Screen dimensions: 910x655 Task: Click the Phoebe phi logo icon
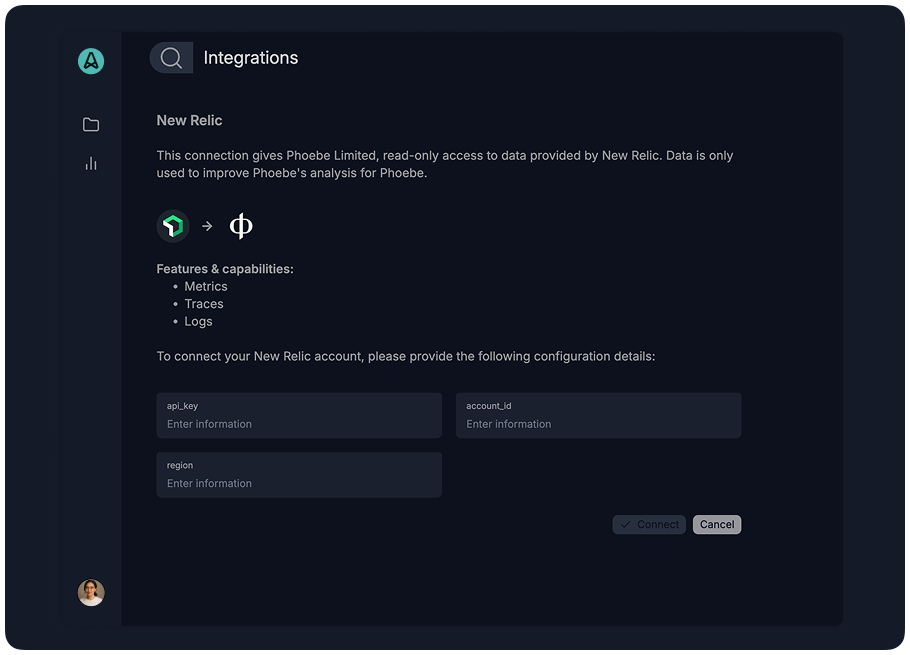coord(241,226)
